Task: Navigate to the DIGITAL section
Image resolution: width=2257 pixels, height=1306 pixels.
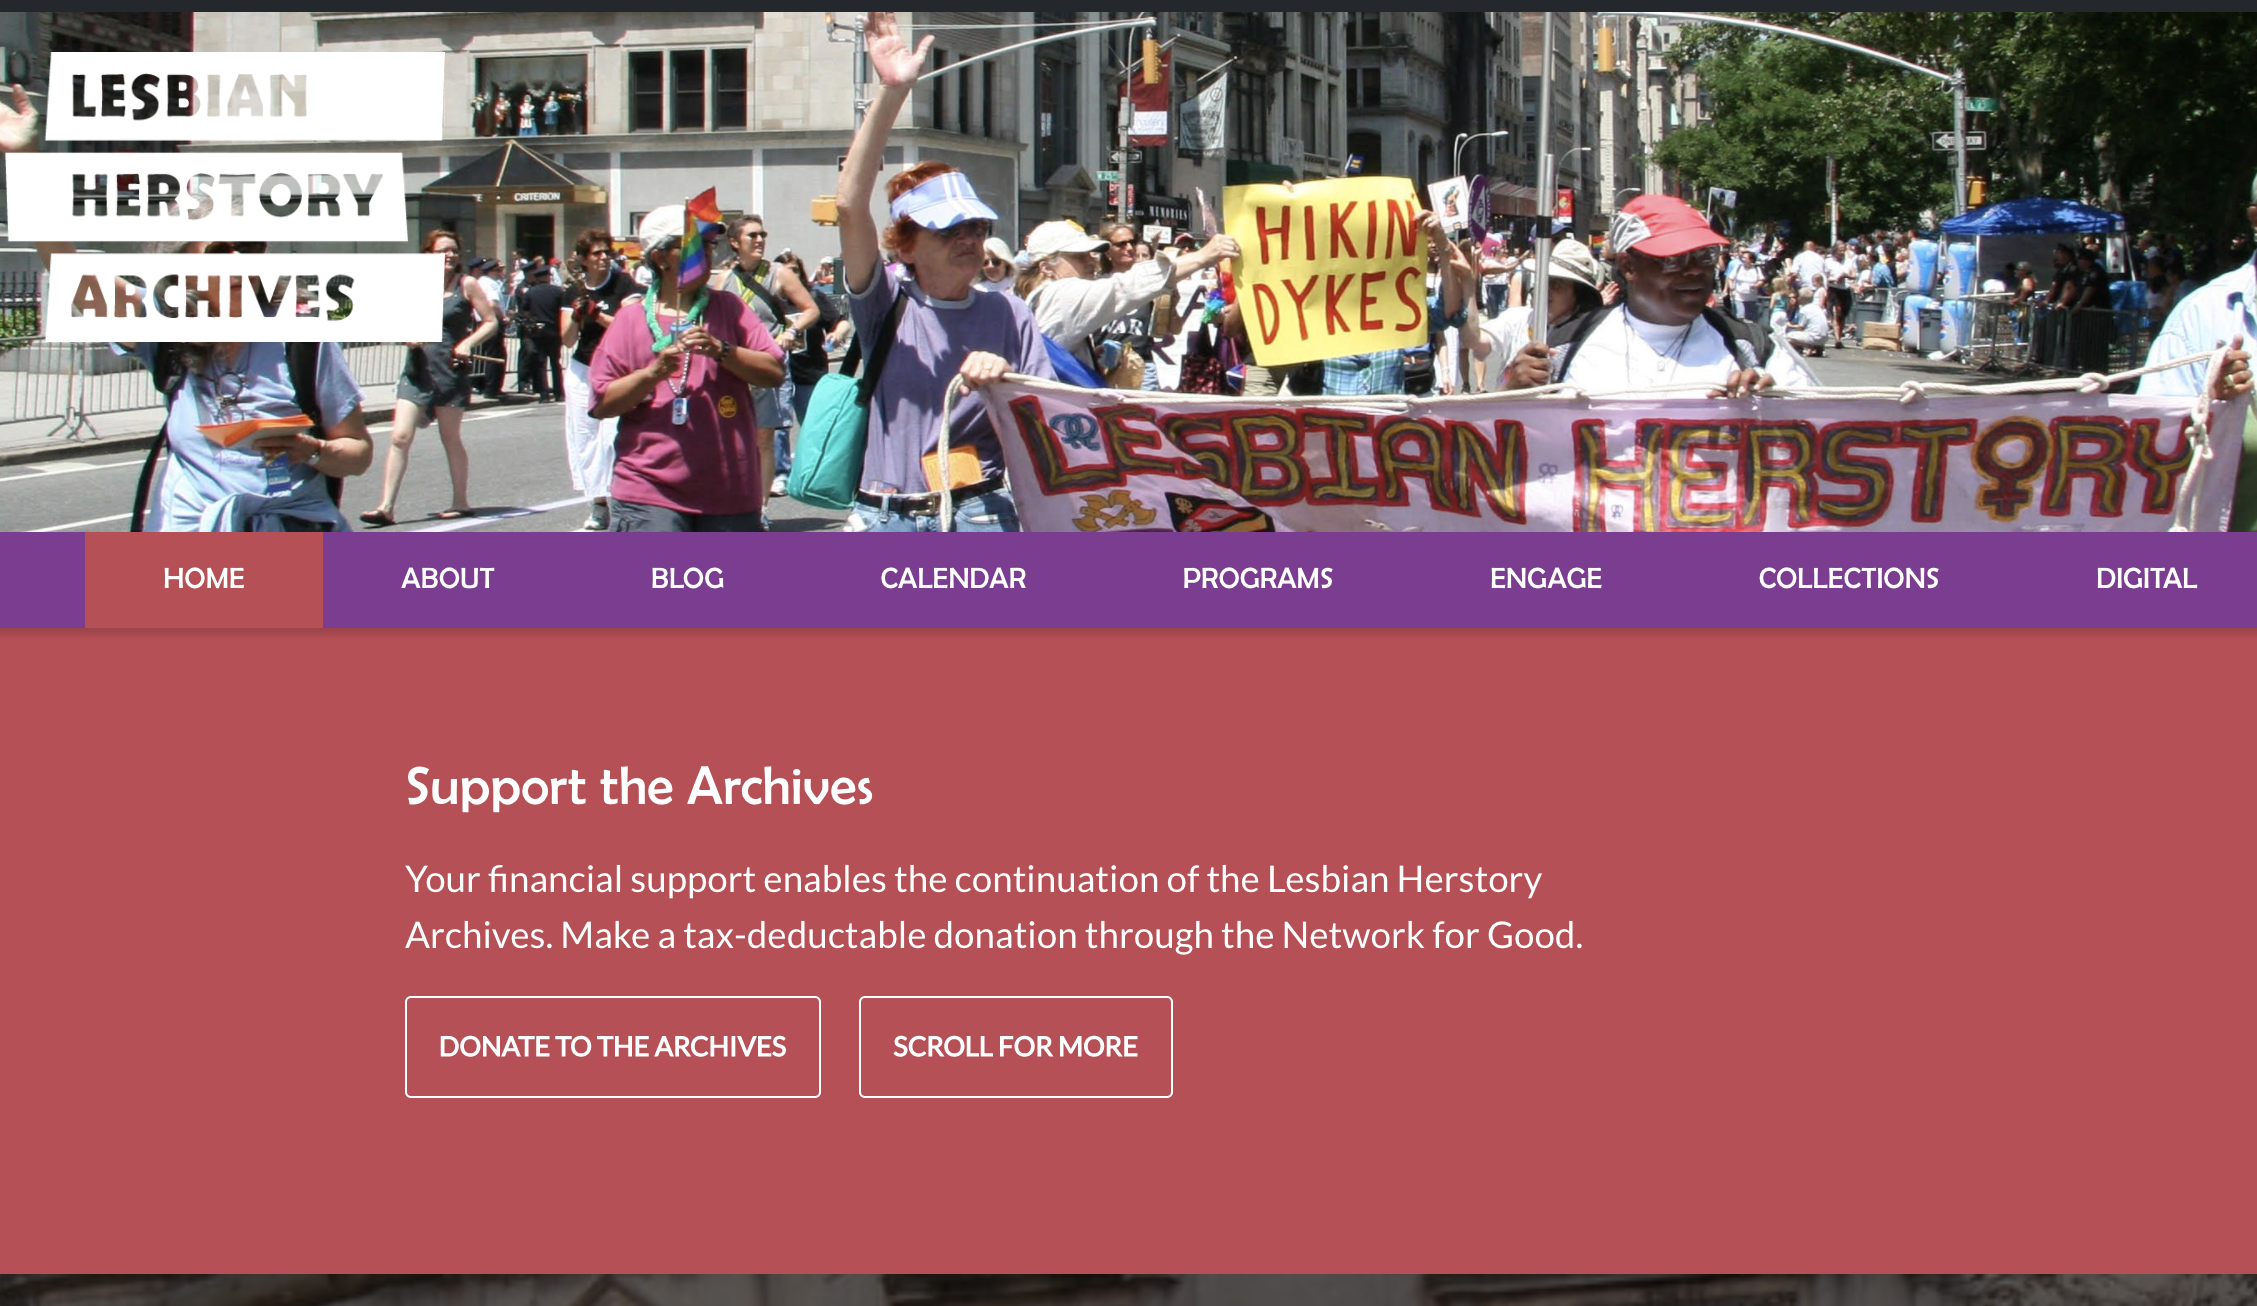Action: (2146, 579)
